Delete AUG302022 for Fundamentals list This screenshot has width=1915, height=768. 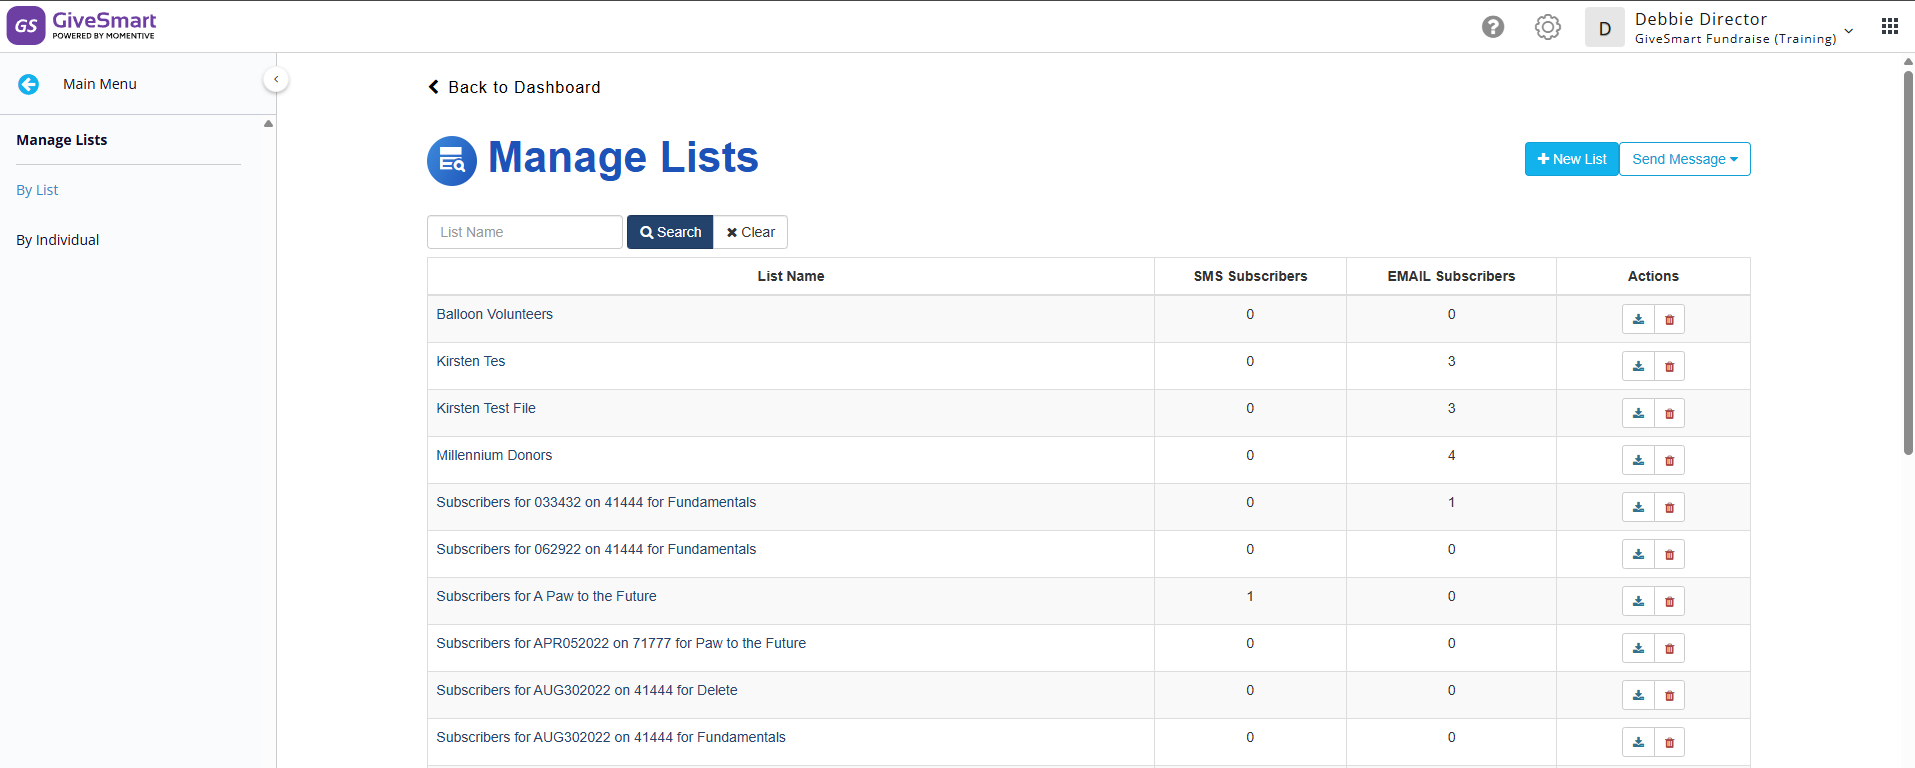pyautogui.click(x=1669, y=742)
